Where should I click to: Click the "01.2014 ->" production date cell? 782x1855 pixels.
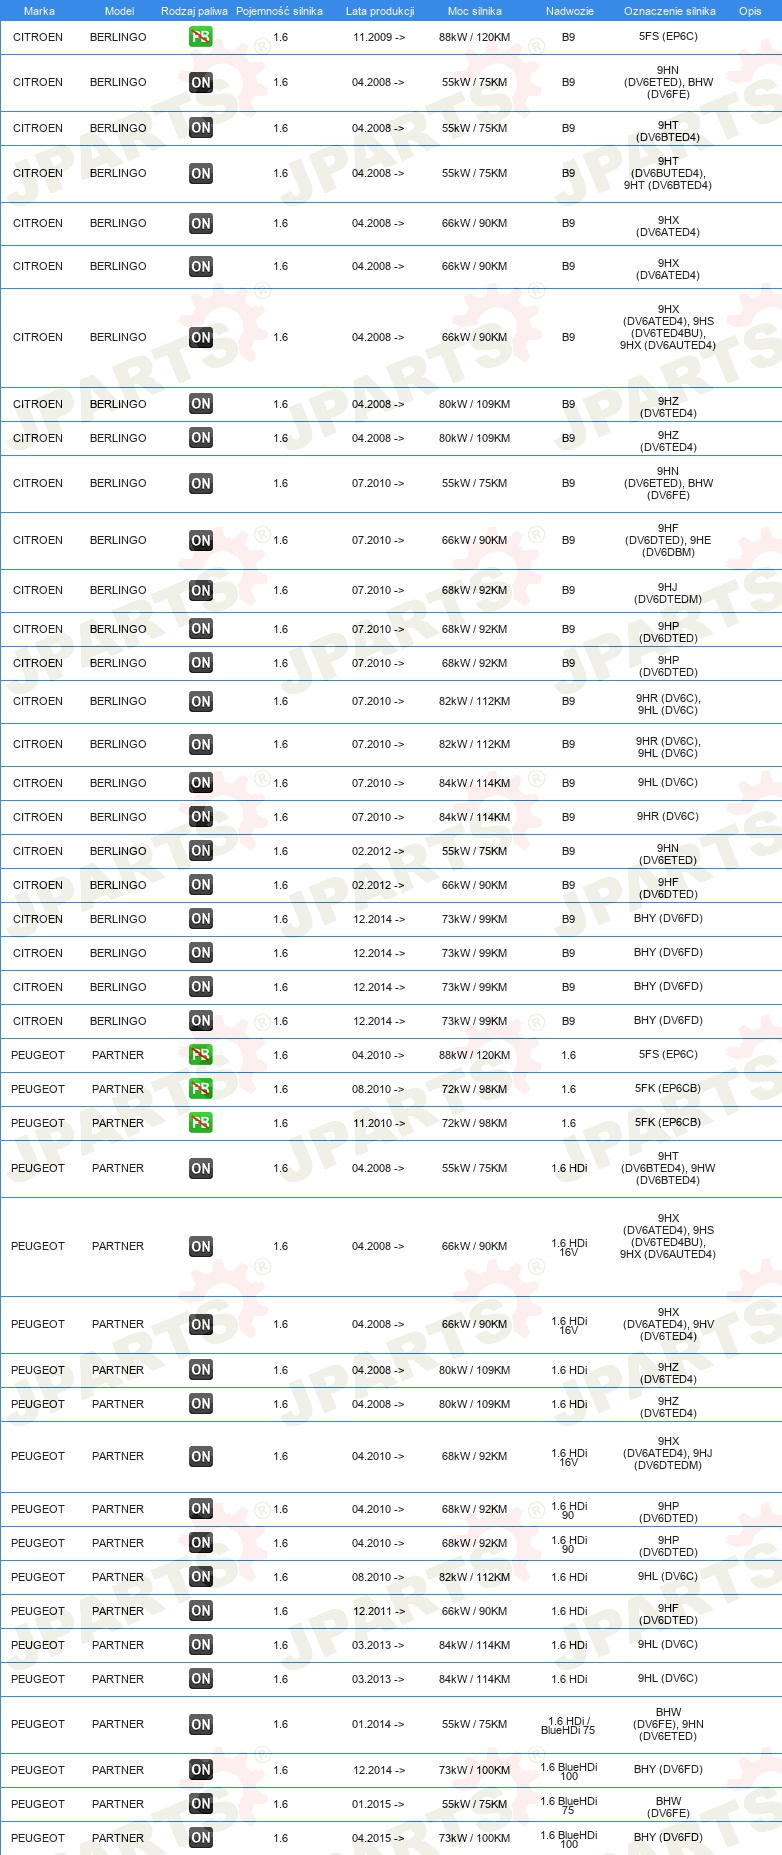pyautogui.click(x=378, y=1724)
